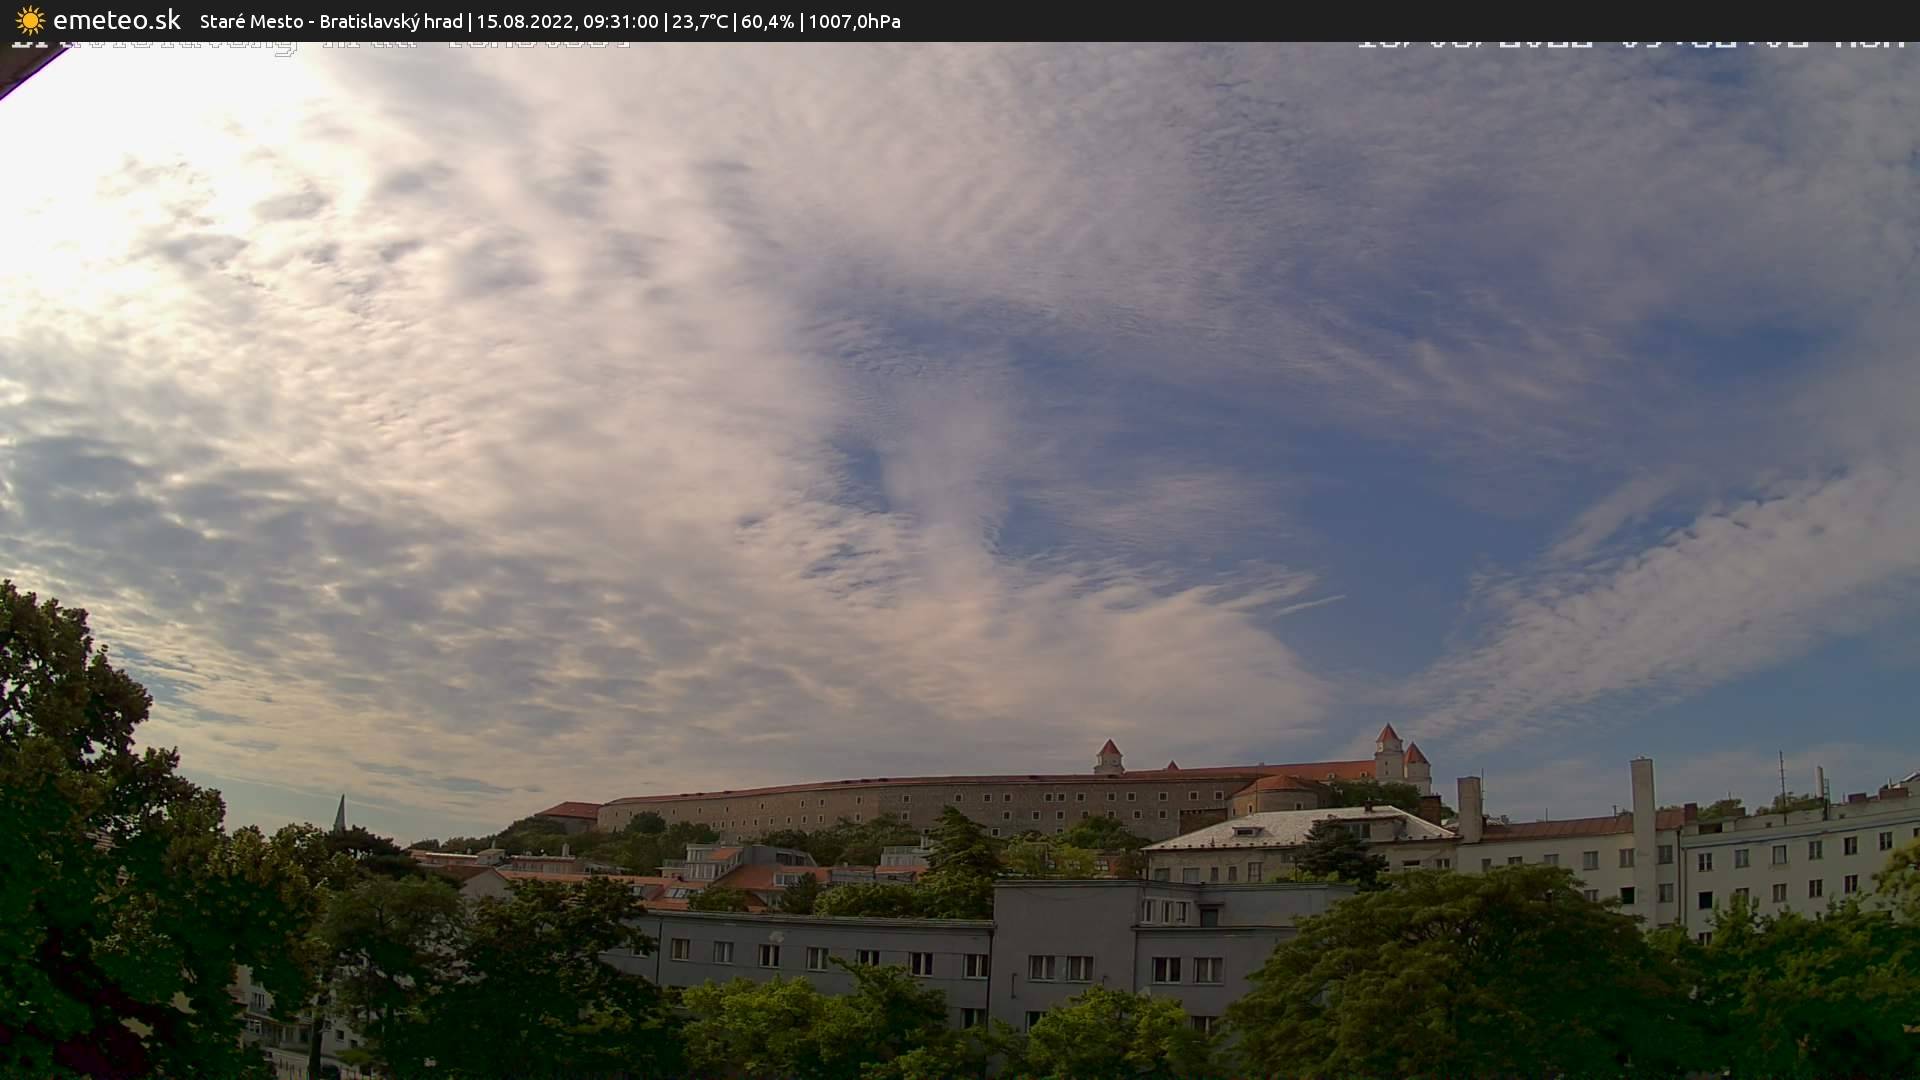Click the 09:31:00 time reading
The image size is (1920, 1080).
click(620, 22)
